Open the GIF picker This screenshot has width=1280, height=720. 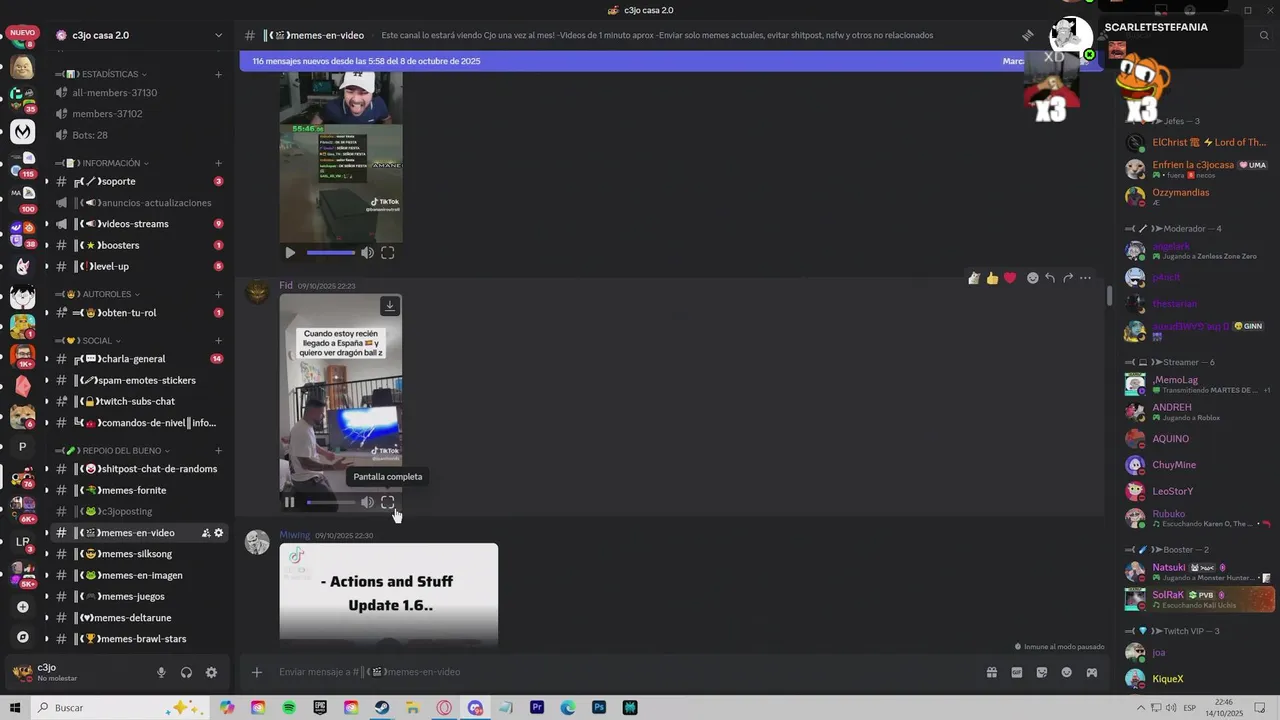(x=1017, y=672)
